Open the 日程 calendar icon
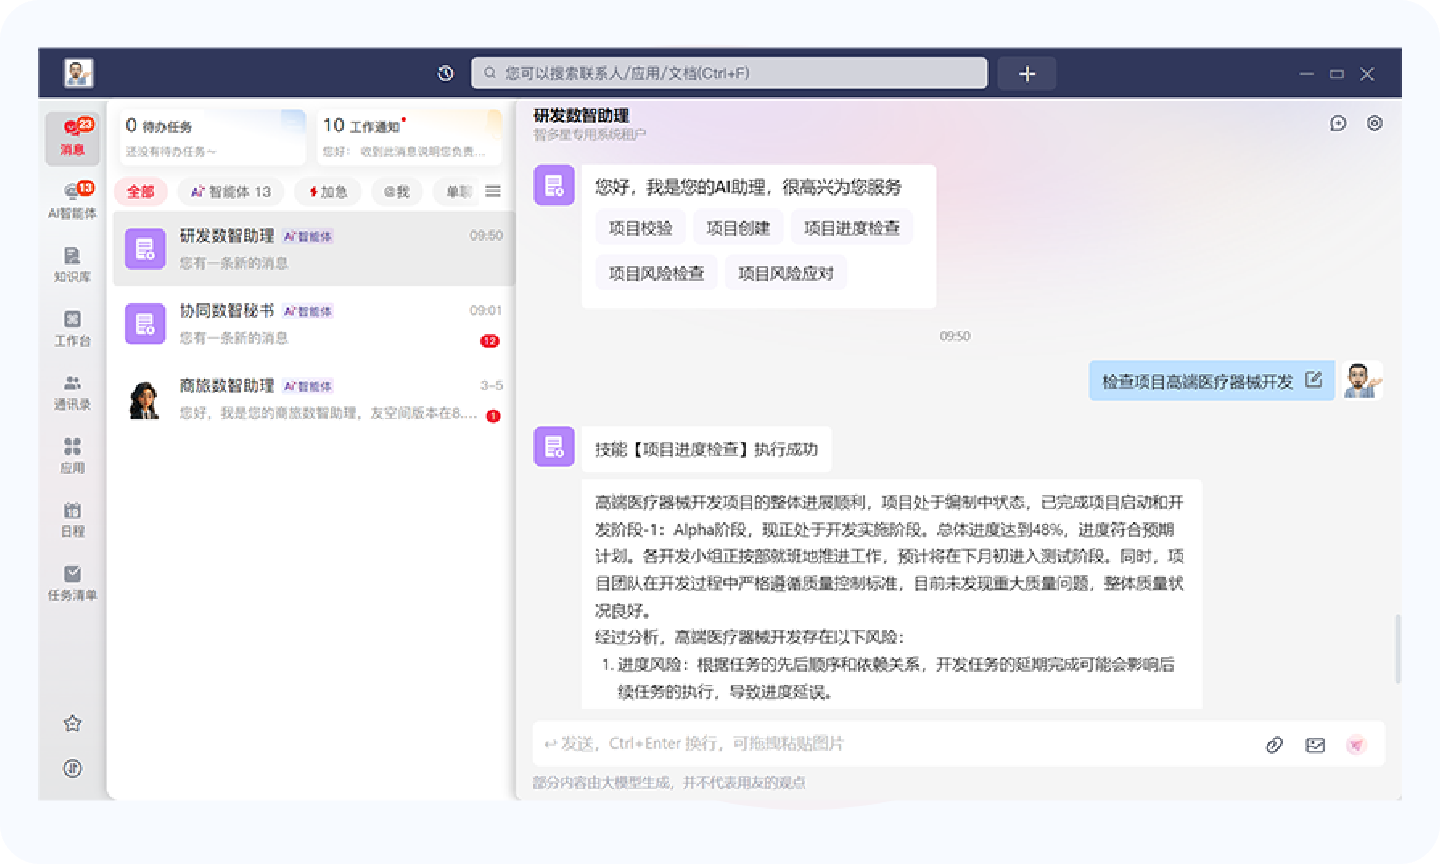 pos(72,519)
